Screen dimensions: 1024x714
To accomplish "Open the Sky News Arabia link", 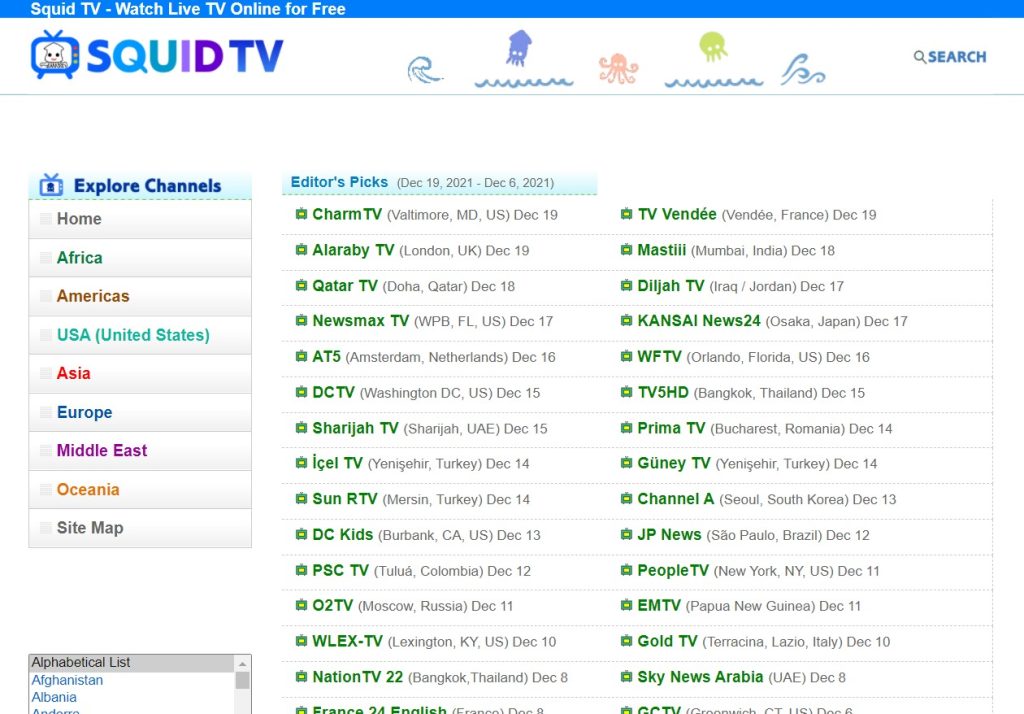I will 700,677.
